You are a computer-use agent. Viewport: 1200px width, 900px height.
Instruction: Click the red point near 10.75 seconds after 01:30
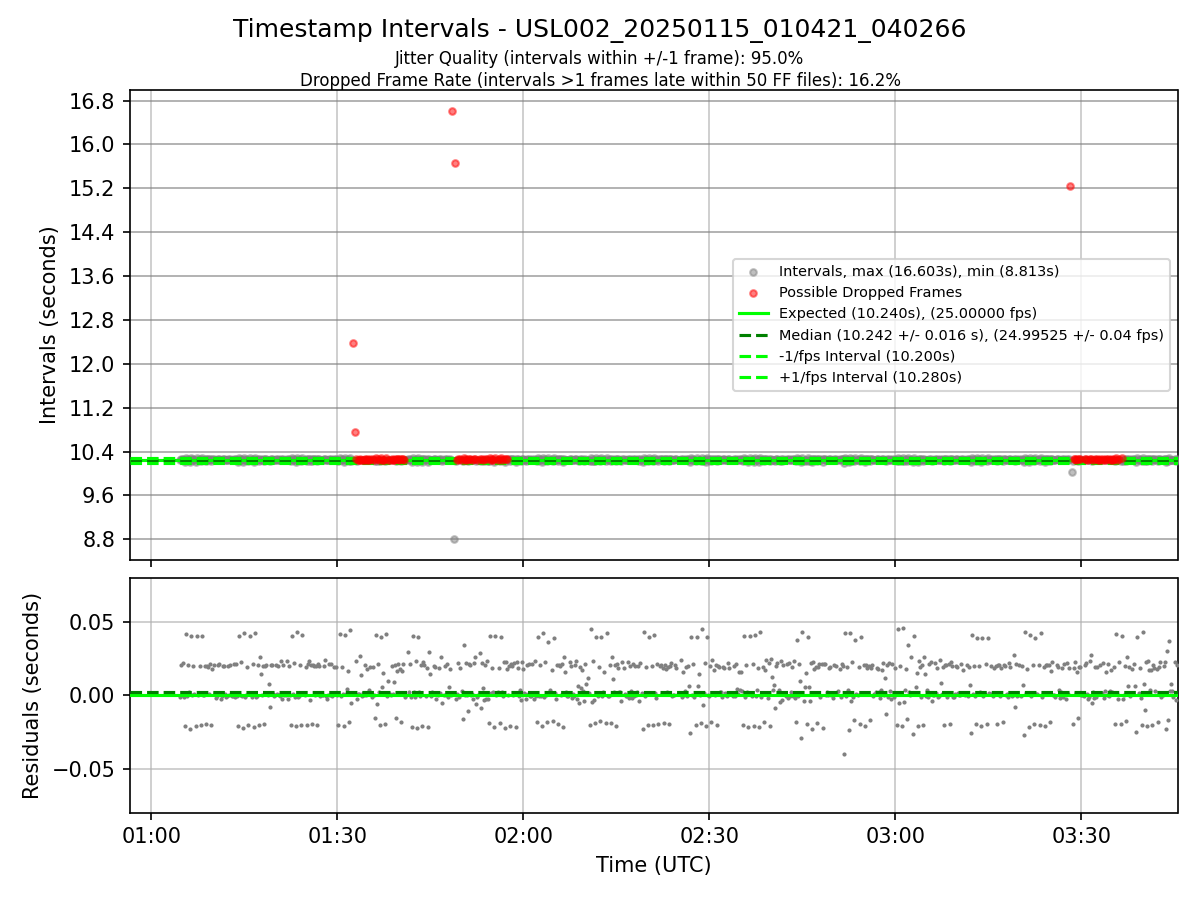point(355,432)
